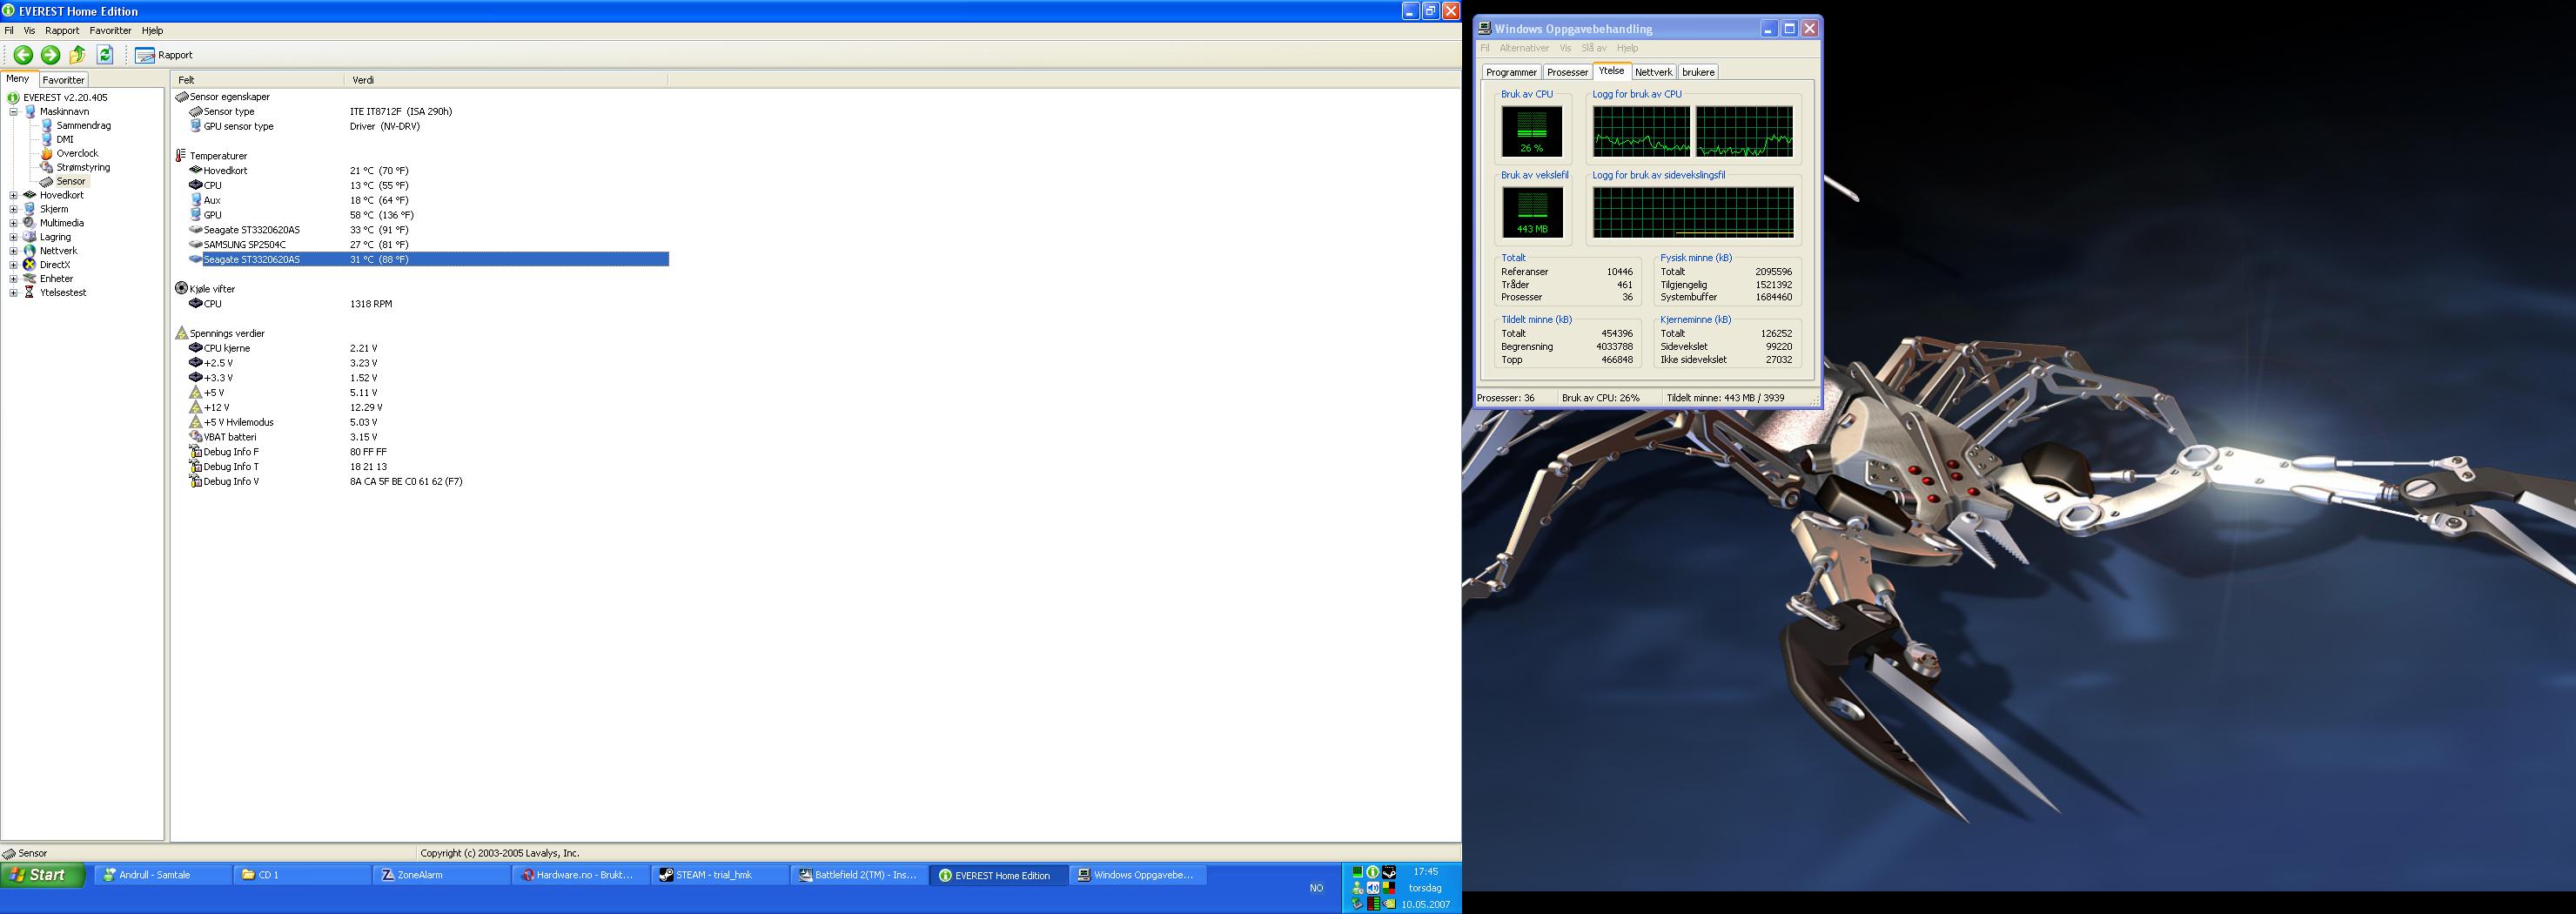Expand the Multimedia tree node

[x=14, y=223]
